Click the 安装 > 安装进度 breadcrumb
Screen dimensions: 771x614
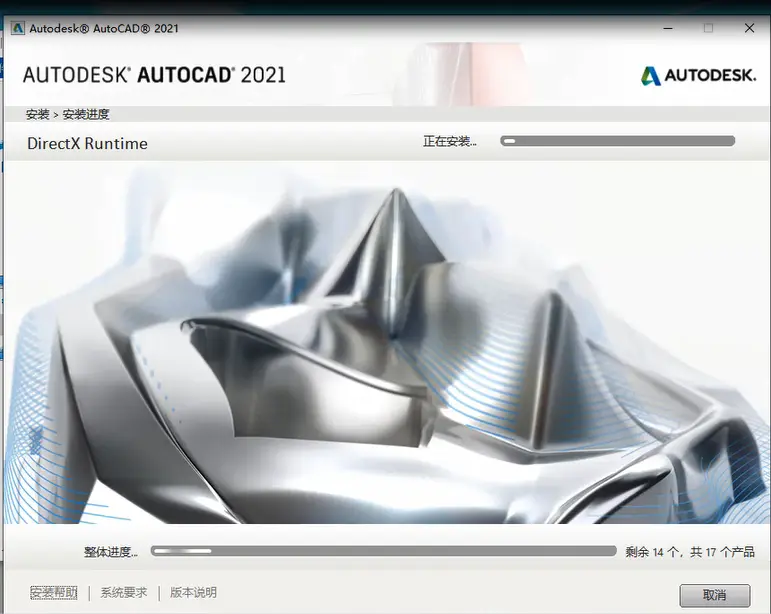[x=67, y=115]
